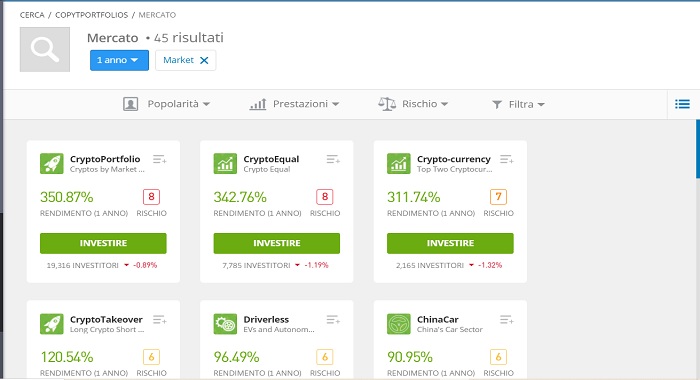Click the magnifying glass search icon

pyautogui.click(x=45, y=49)
